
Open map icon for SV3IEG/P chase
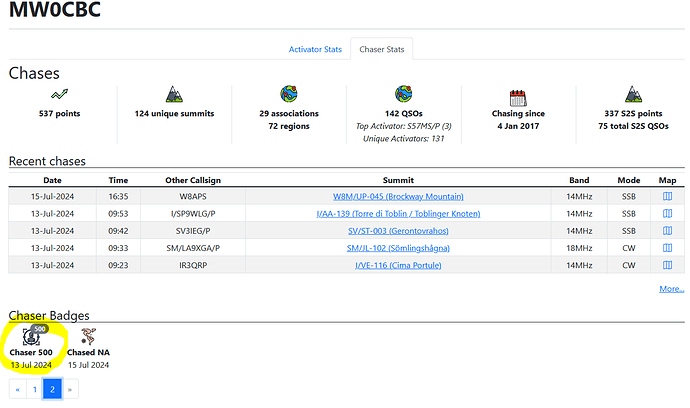667,231
